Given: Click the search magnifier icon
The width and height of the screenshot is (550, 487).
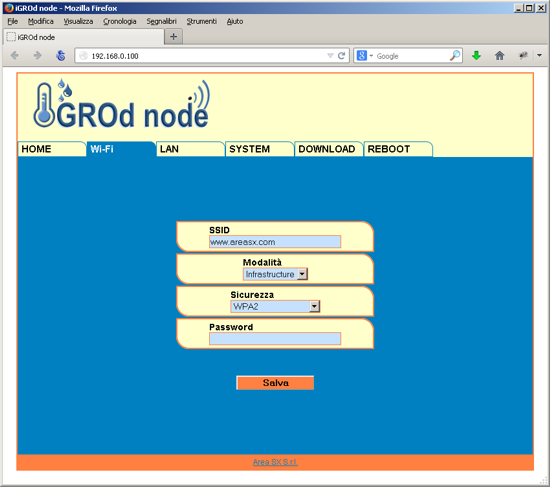Looking at the screenshot, I should coord(455,55).
